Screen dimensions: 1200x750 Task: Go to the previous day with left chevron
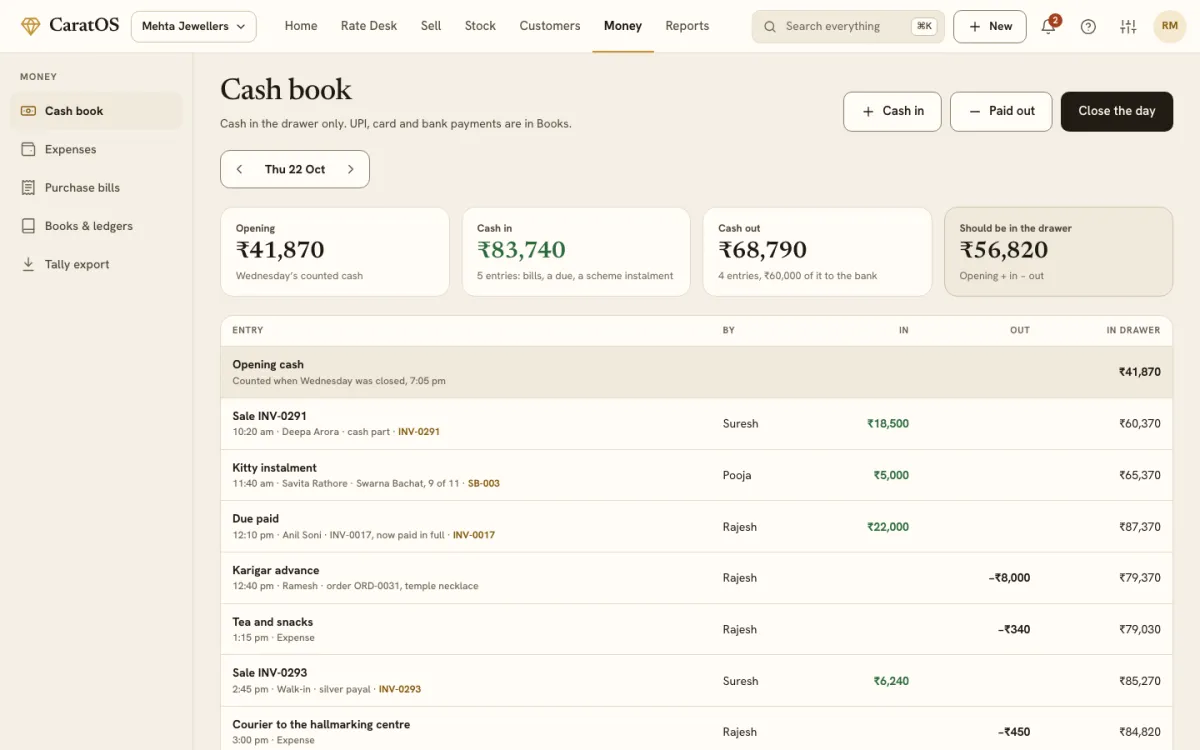coord(239,169)
